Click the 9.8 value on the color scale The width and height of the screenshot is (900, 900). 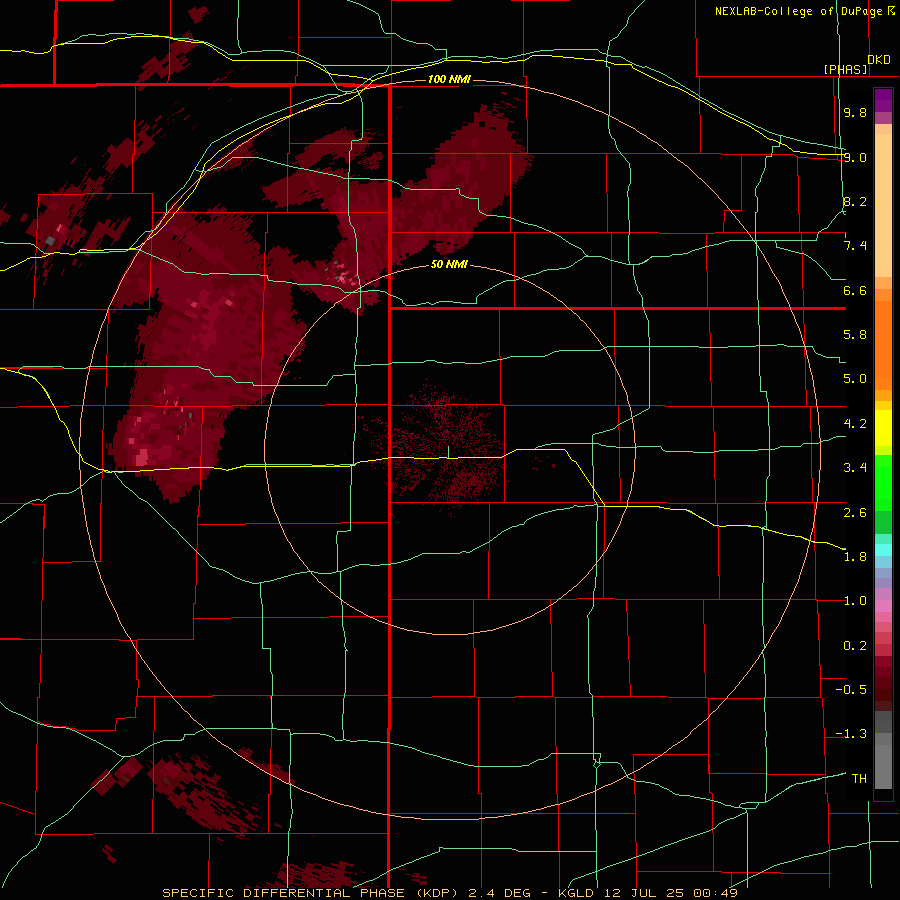(x=855, y=113)
